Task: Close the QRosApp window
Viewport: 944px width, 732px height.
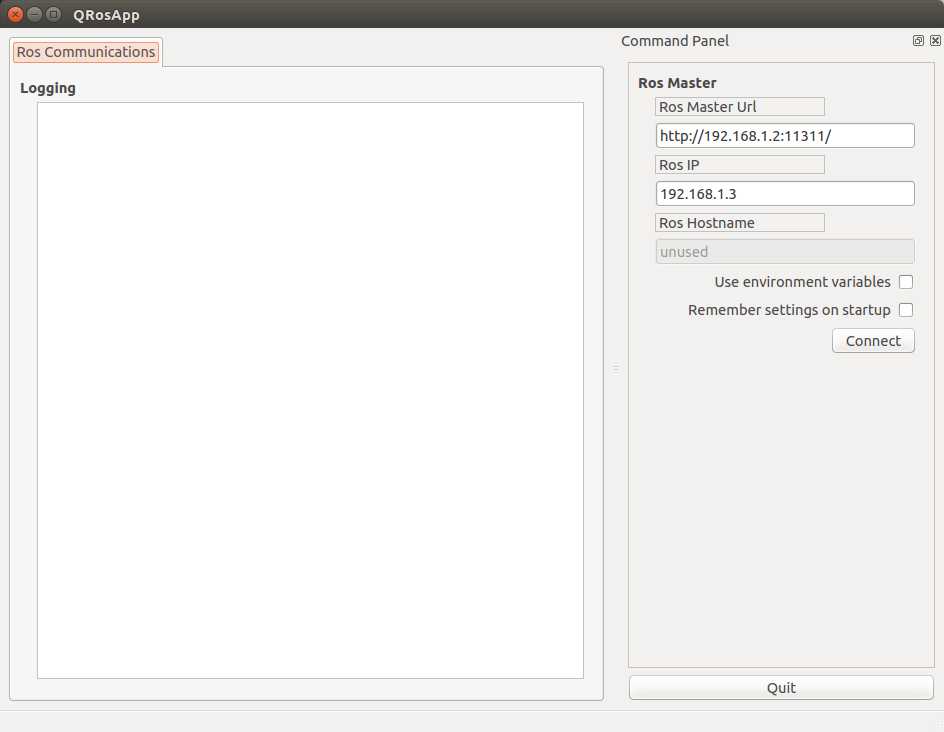Action: click(16, 14)
